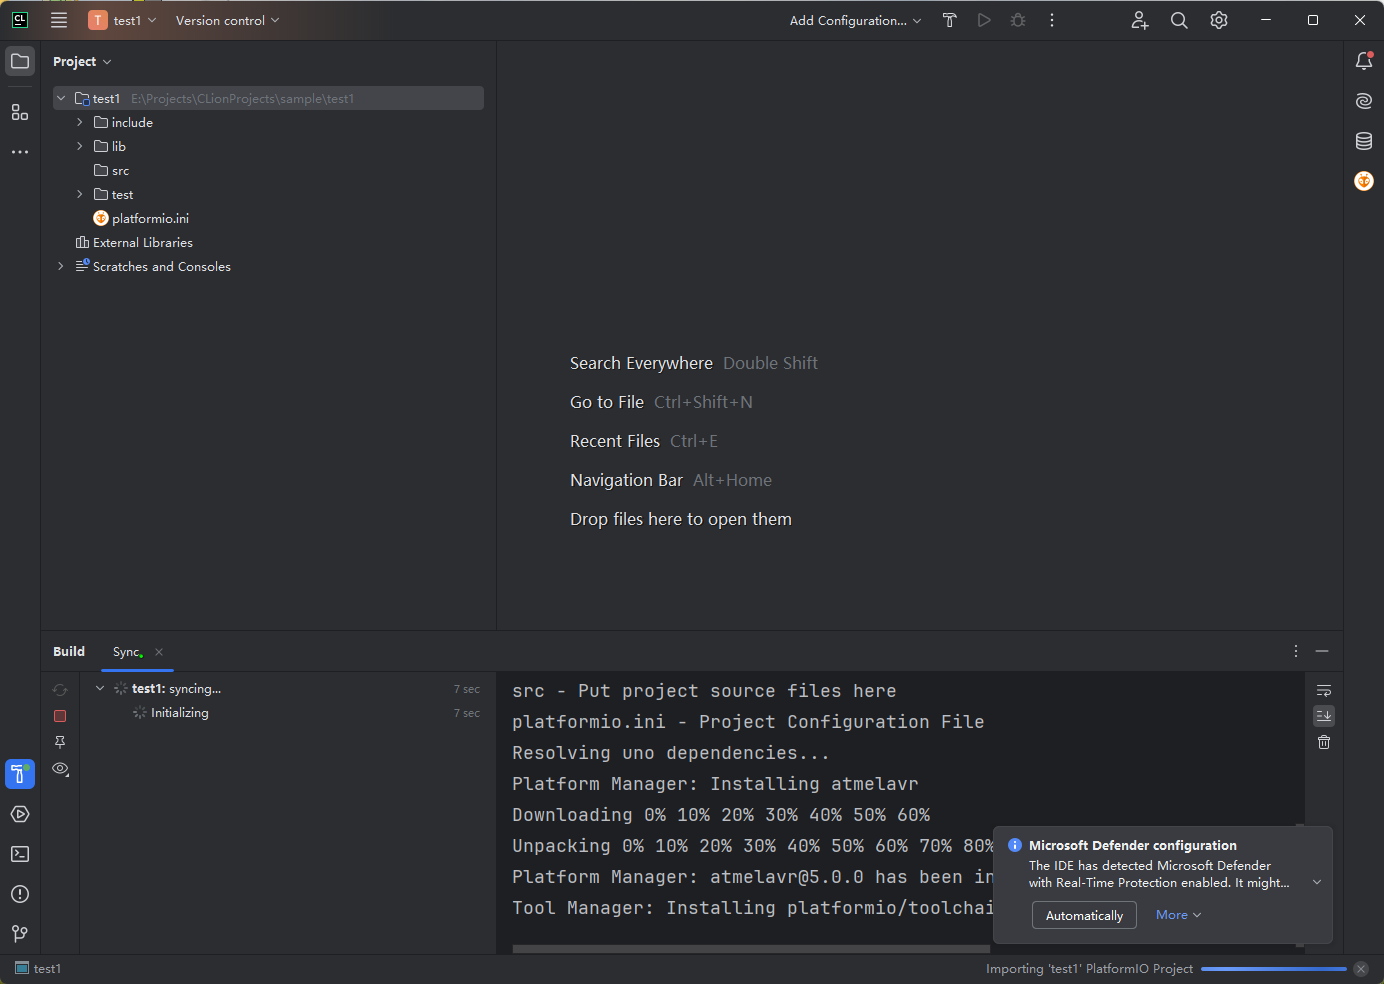The height and width of the screenshot is (984, 1384).
Task: Expand Scratches and Consoles node
Action: pyautogui.click(x=61, y=266)
